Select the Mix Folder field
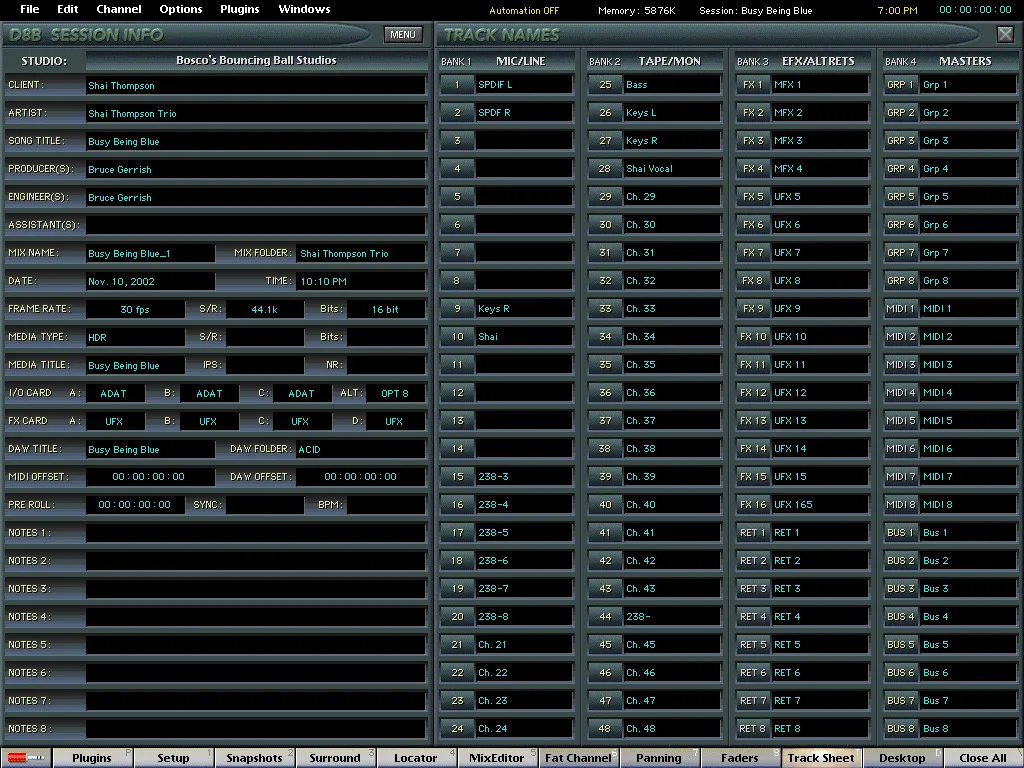This screenshot has height=768, width=1024. click(361, 253)
